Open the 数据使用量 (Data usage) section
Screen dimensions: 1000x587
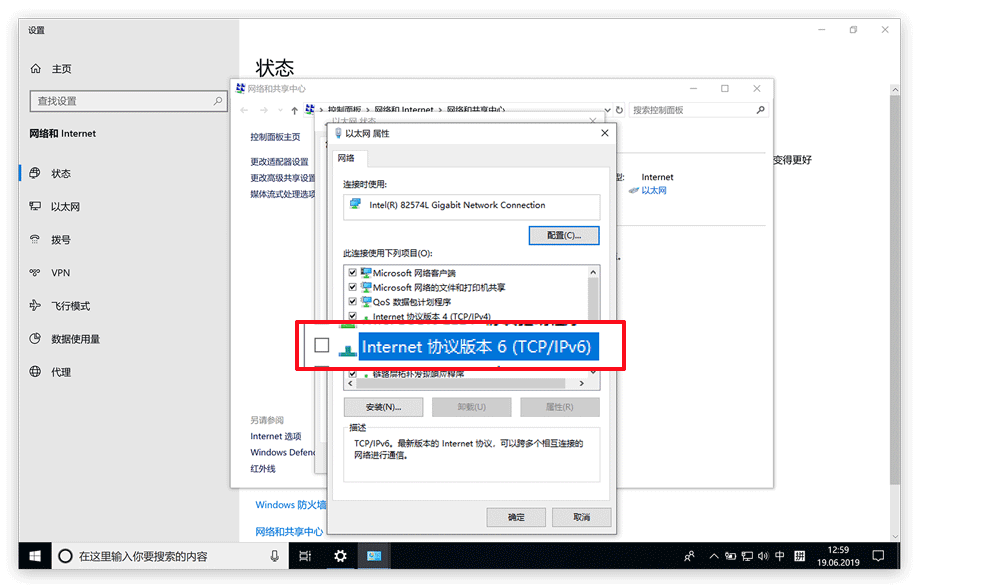pos(76,338)
